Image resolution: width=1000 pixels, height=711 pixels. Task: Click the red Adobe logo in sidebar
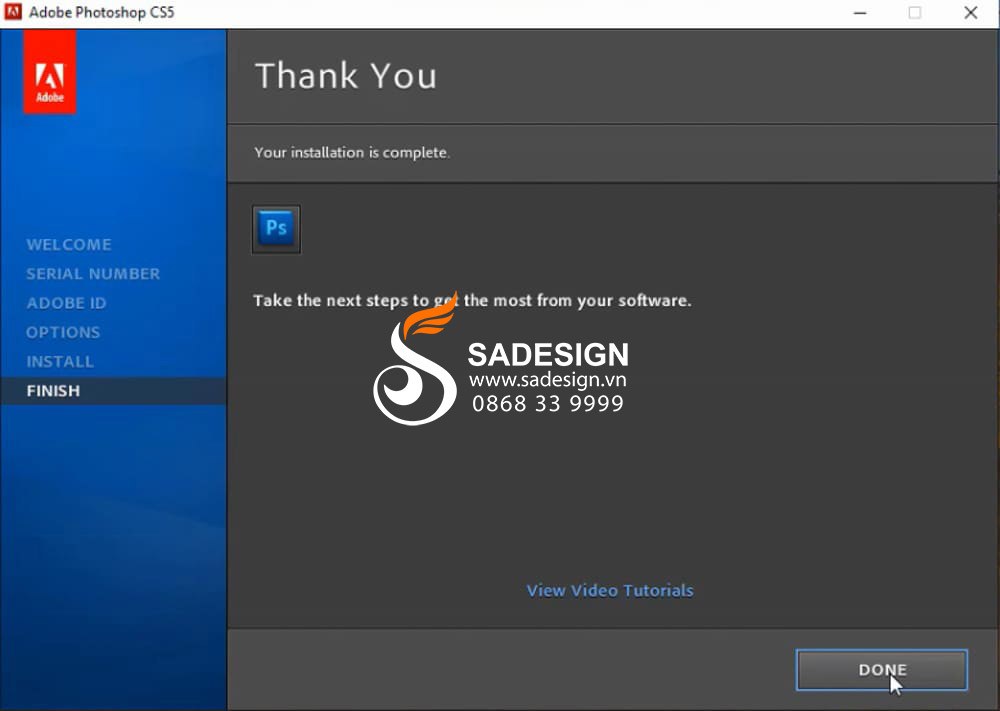pyautogui.click(x=50, y=73)
